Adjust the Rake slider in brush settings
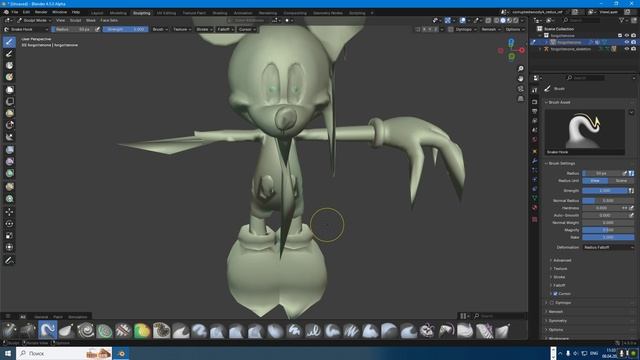This screenshot has width=640, height=360. click(608, 237)
